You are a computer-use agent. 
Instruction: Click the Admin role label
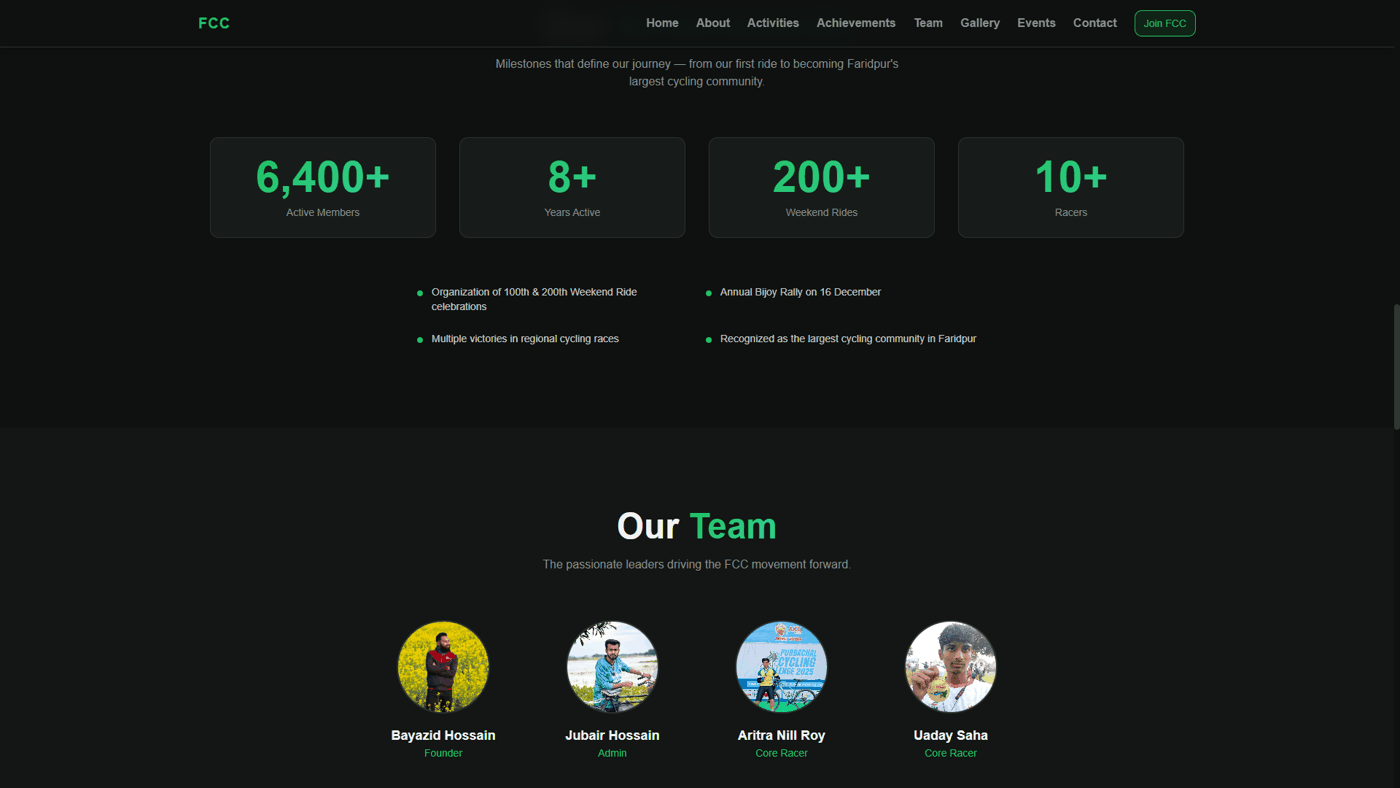coord(612,753)
